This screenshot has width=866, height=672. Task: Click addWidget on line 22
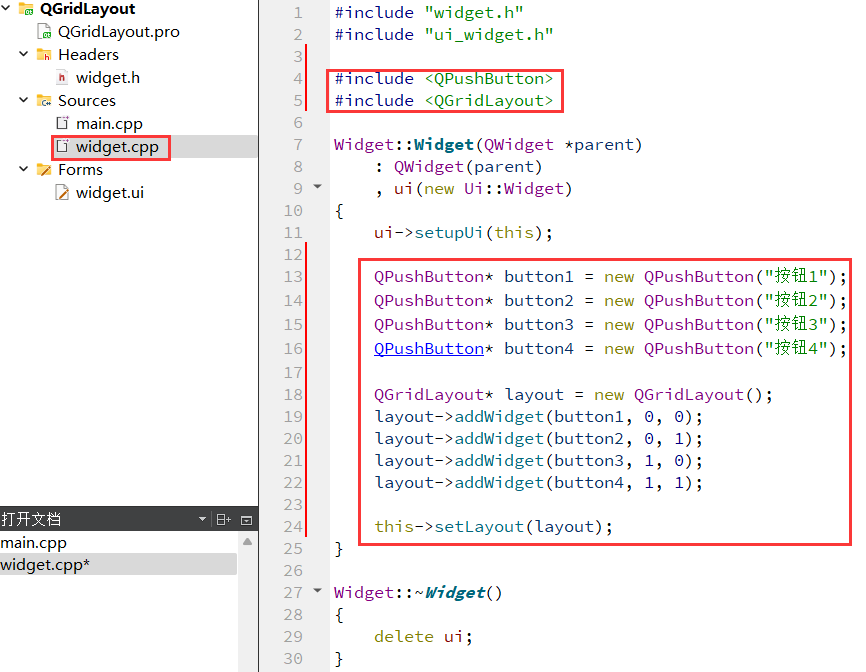click(499, 483)
